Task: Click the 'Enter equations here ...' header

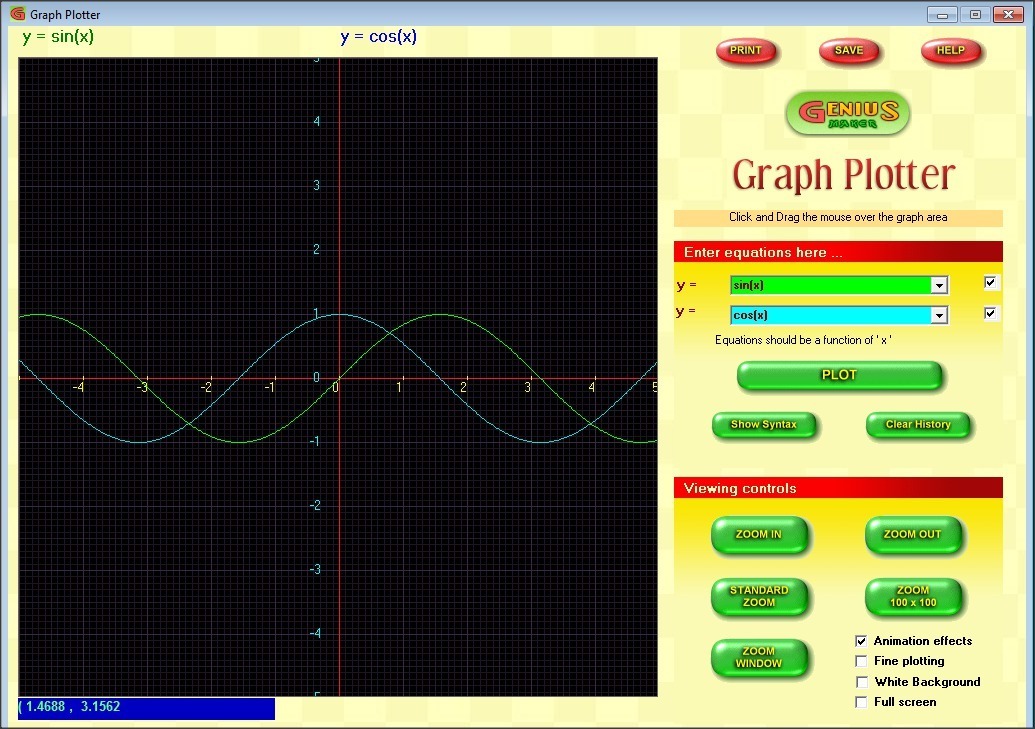Action: (x=838, y=252)
